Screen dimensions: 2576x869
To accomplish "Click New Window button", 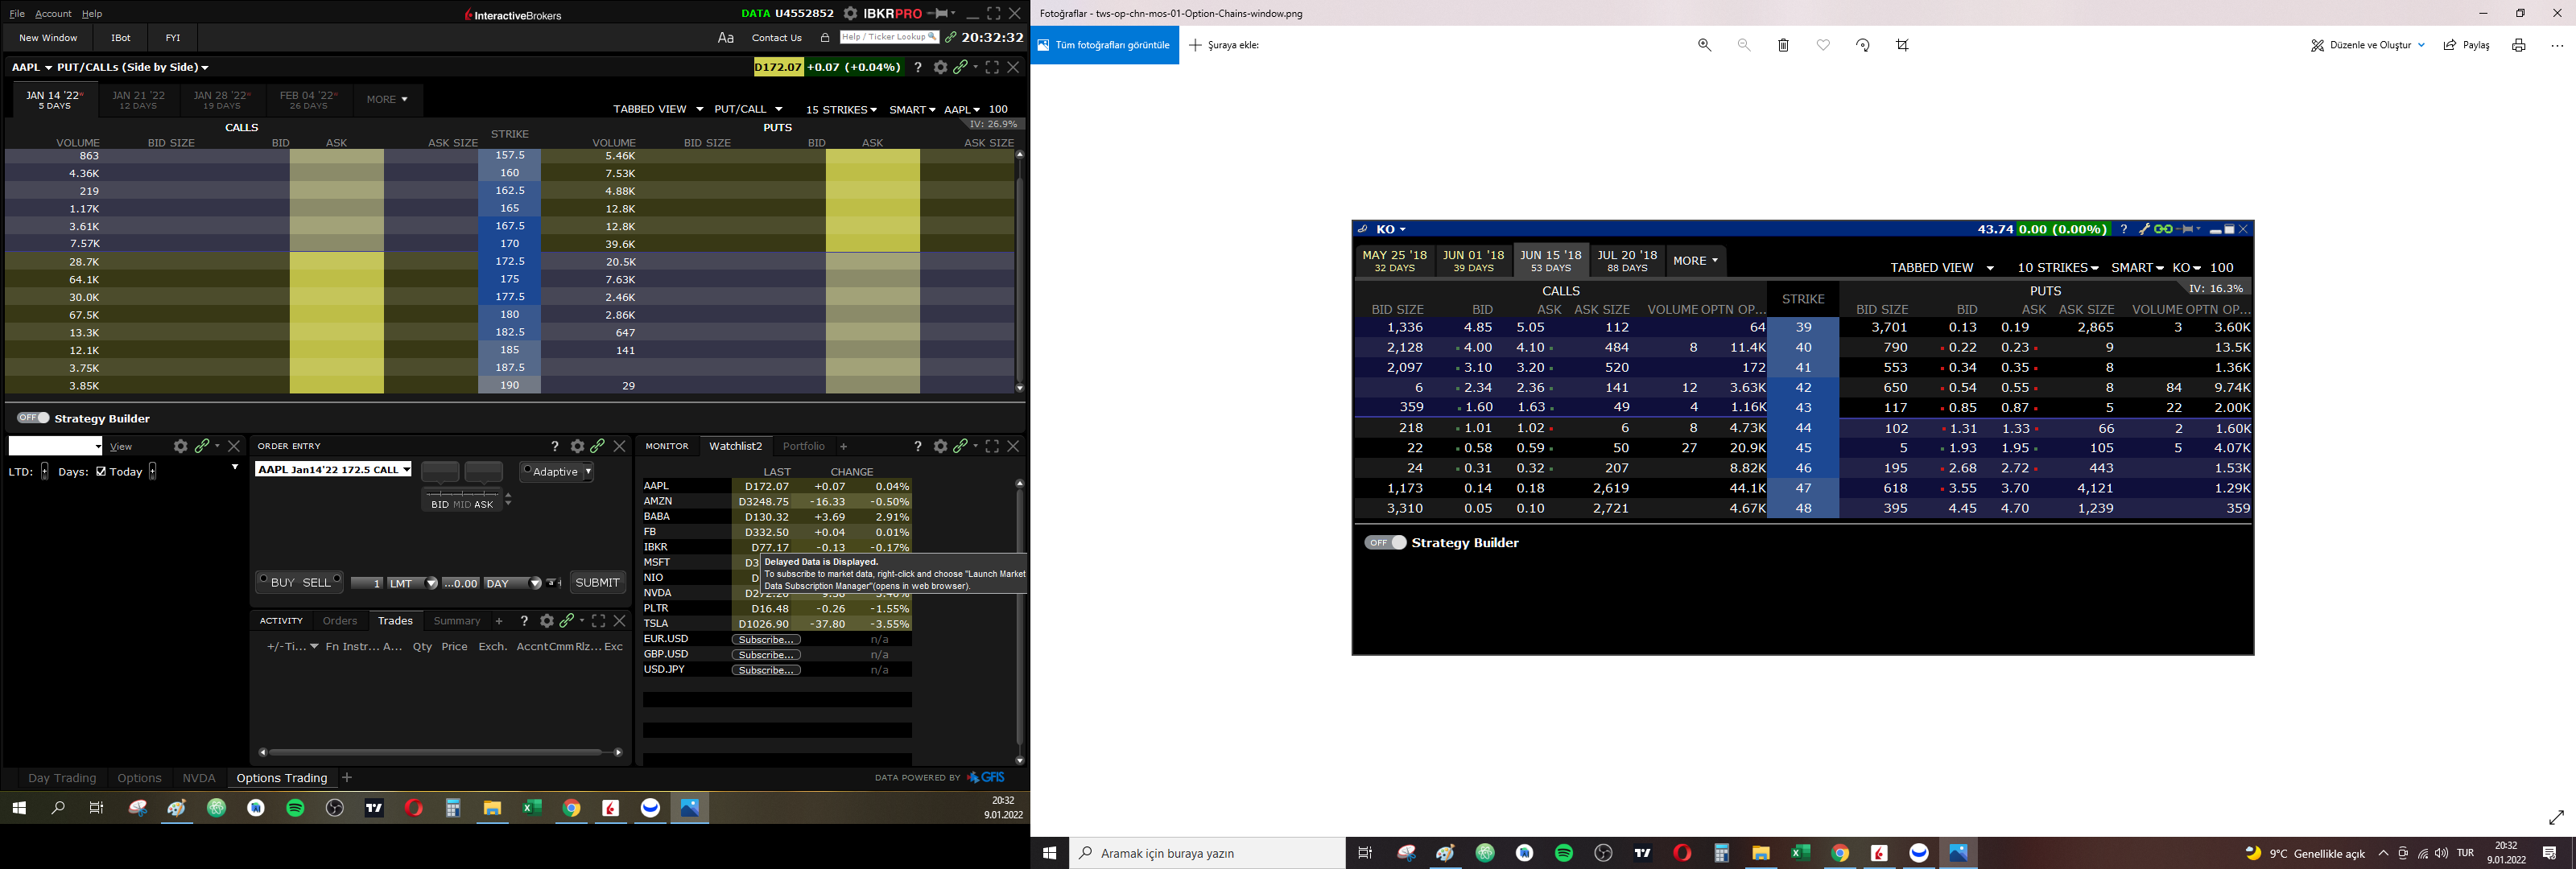I will pos(48,38).
